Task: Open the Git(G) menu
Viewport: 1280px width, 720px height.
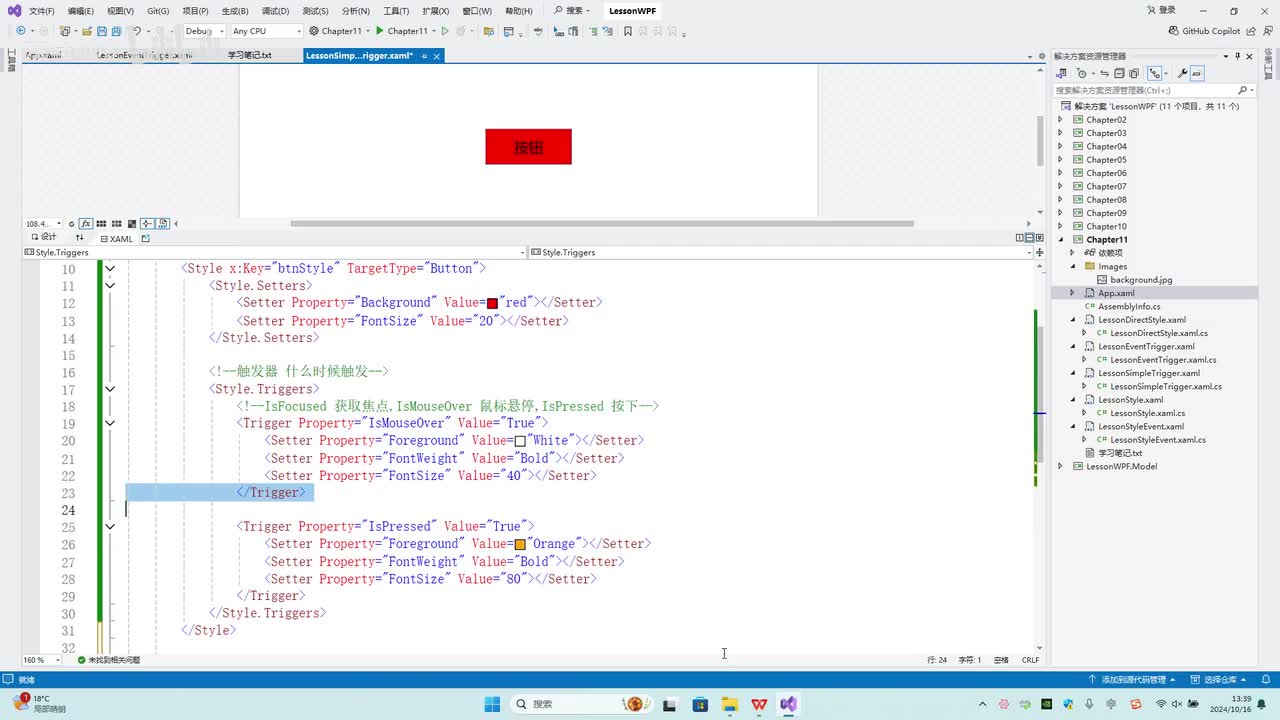Action: (x=158, y=11)
